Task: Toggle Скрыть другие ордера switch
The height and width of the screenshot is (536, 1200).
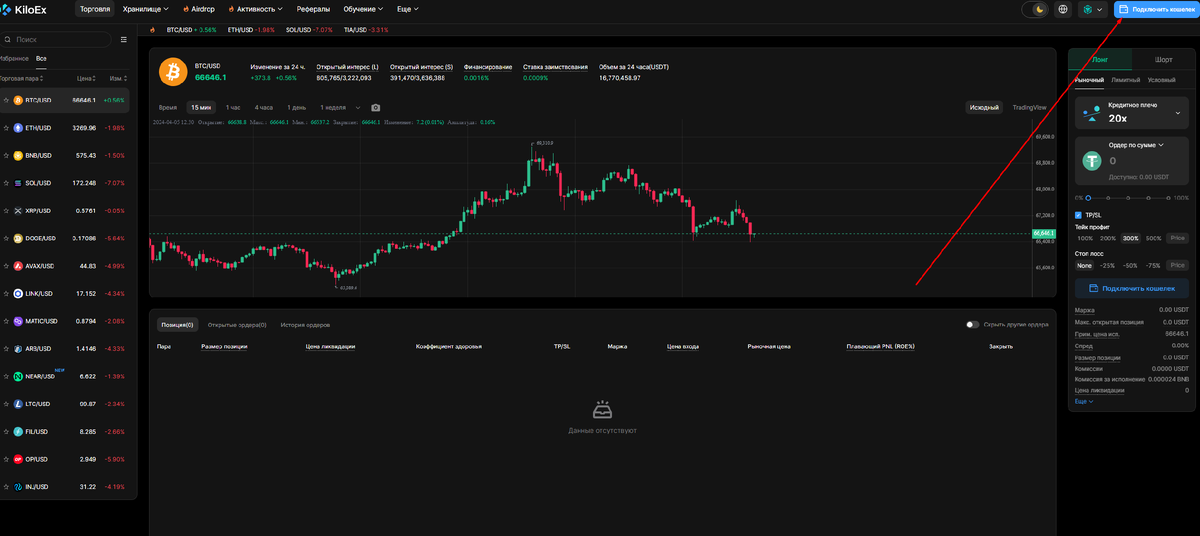Action: [972, 324]
